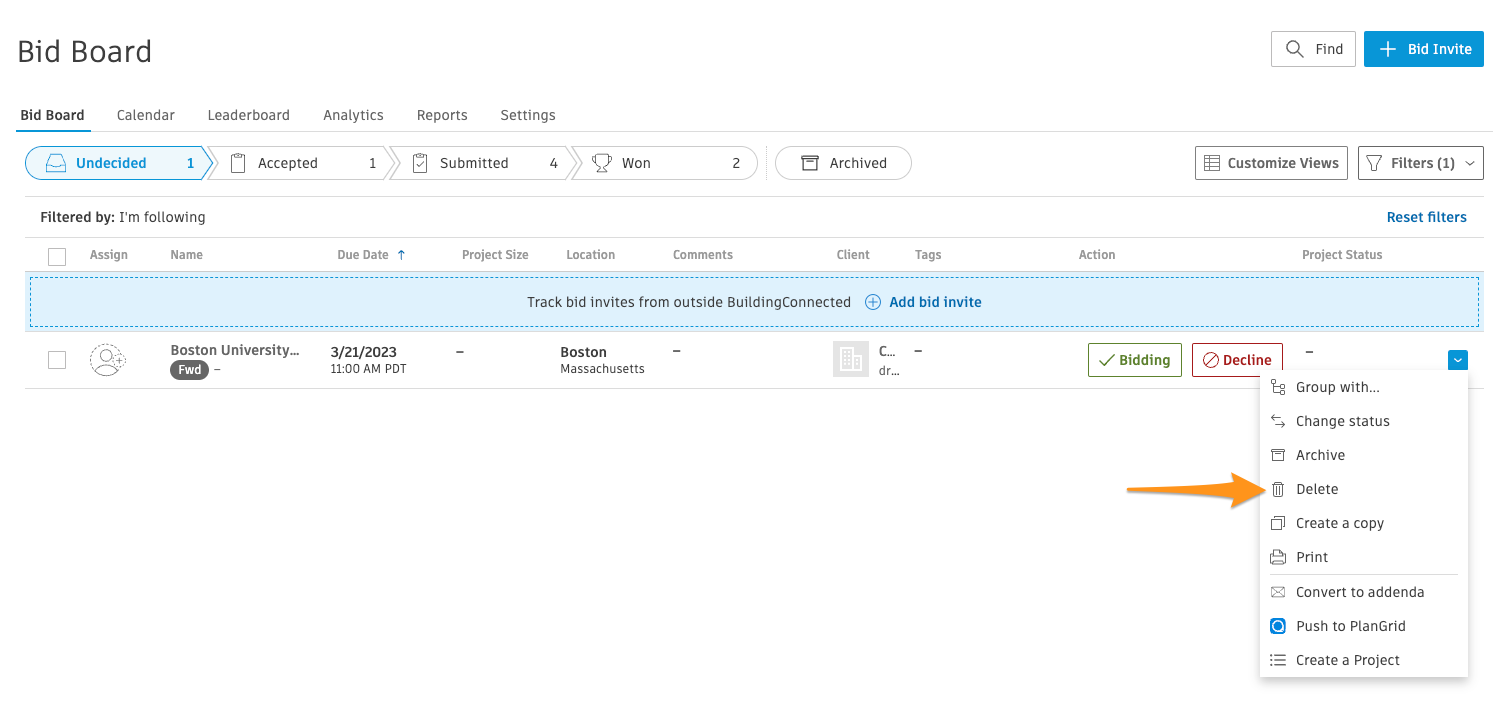Click the table icon in Customize Views

pyautogui.click(x=1211, y=163)
